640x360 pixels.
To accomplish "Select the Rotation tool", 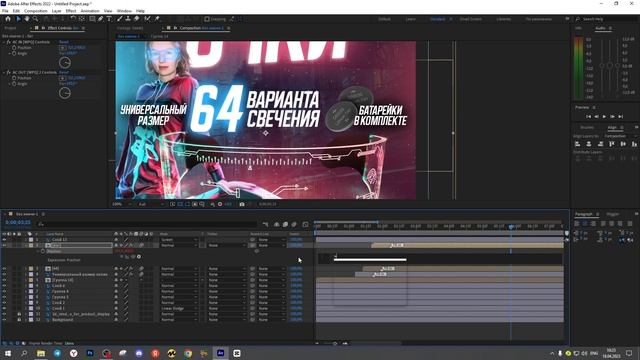I will (x=73, y=19).
